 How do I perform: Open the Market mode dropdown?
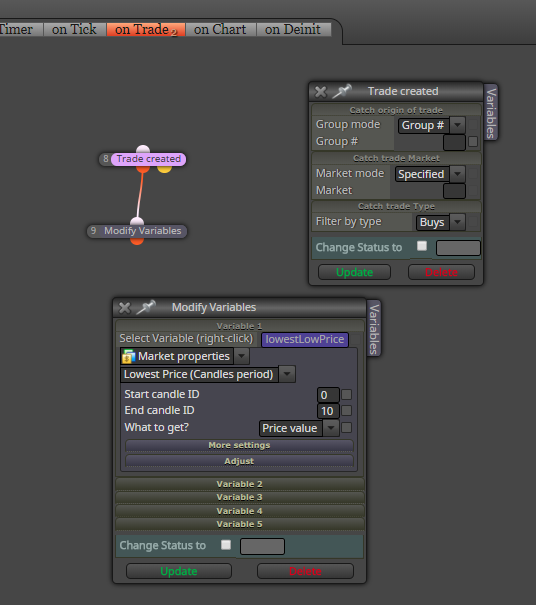(457, 174)
